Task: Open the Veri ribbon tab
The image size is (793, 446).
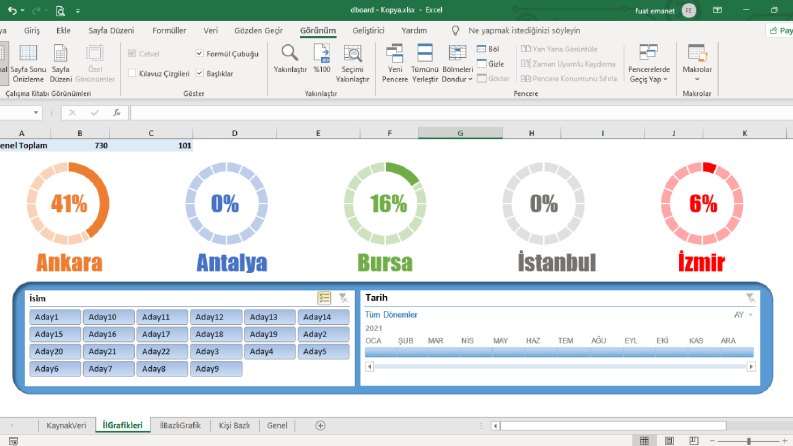Action: pos(210,30)
